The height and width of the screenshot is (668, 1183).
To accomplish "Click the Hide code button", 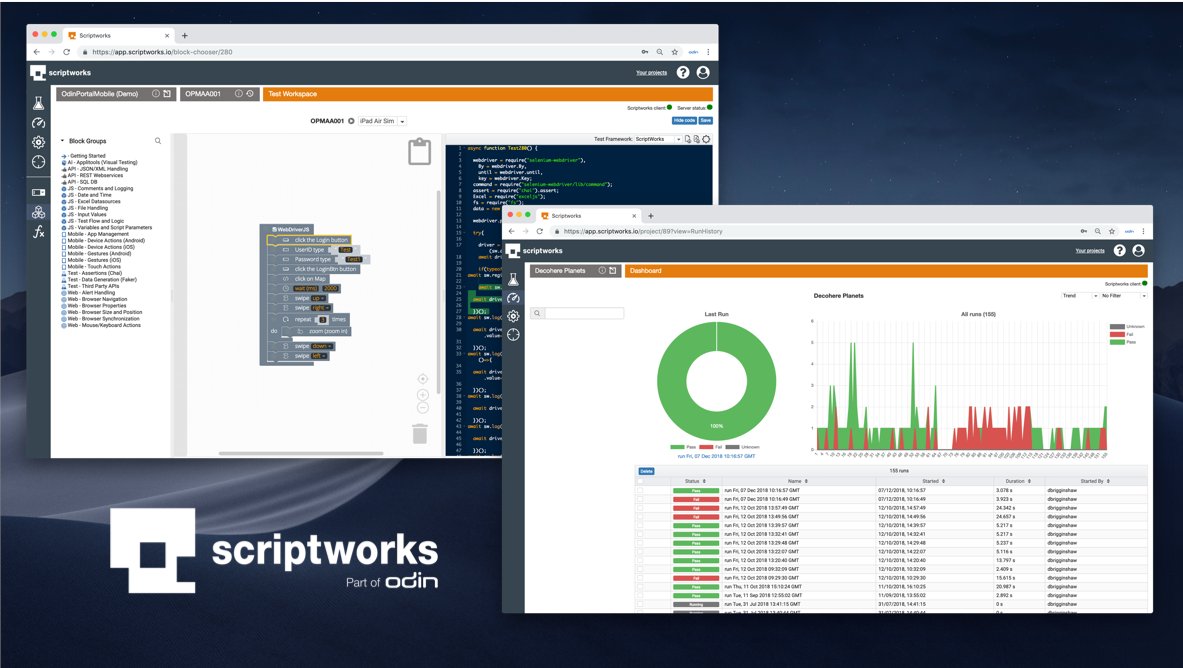I will coord(684,121).
